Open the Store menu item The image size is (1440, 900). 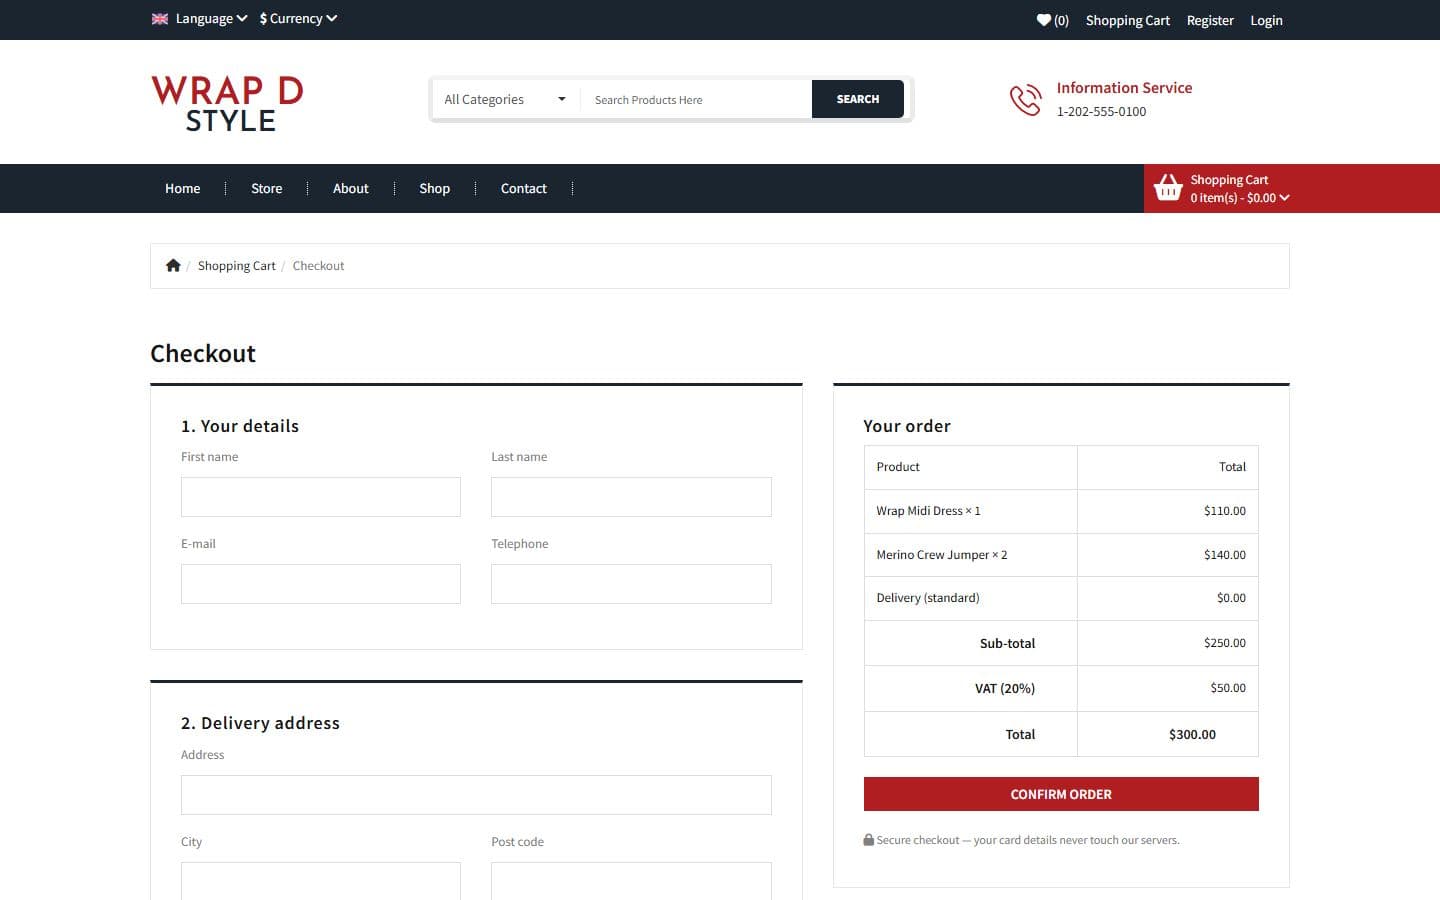[x=267, y=189]
